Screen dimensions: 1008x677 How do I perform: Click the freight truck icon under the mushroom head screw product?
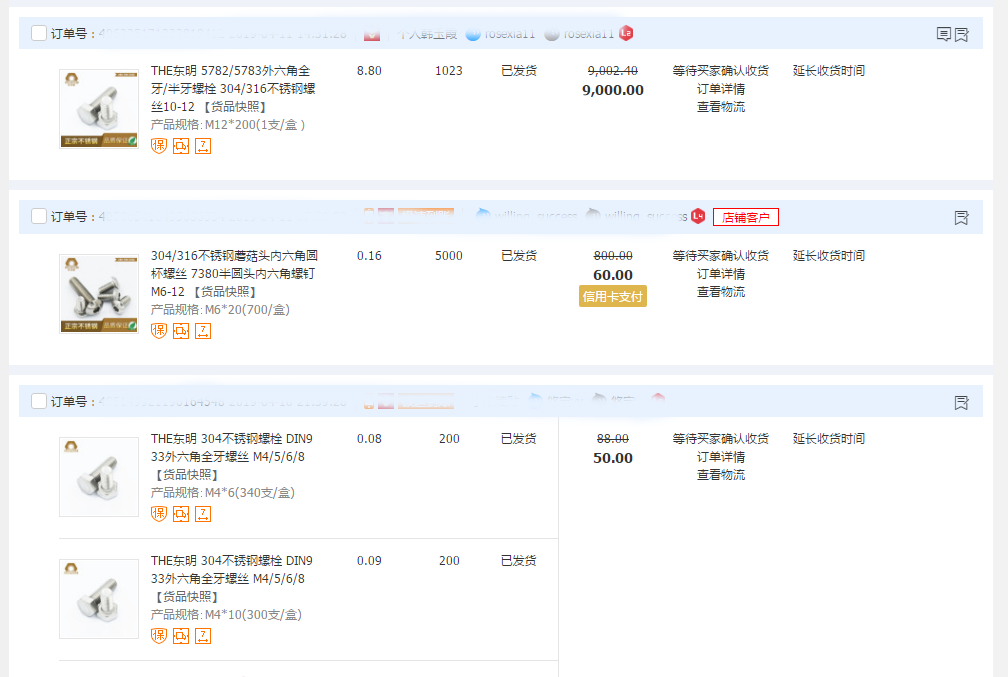pos(181,331)
